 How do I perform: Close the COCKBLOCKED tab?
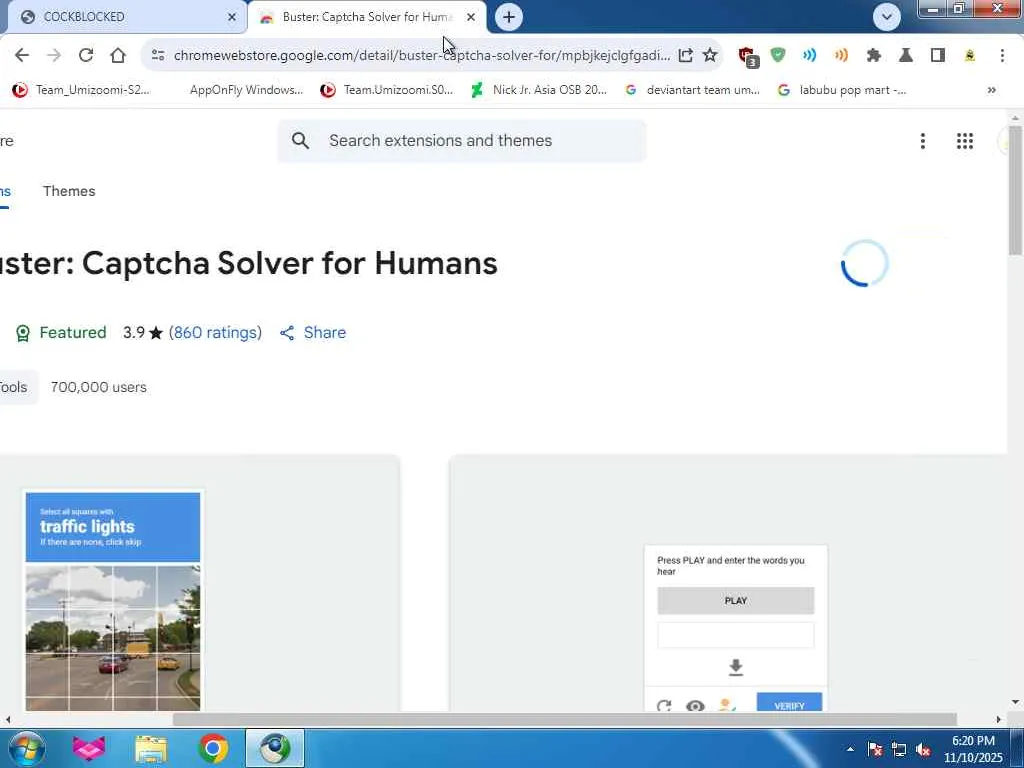pyautogui.click(x=232, y=17)
